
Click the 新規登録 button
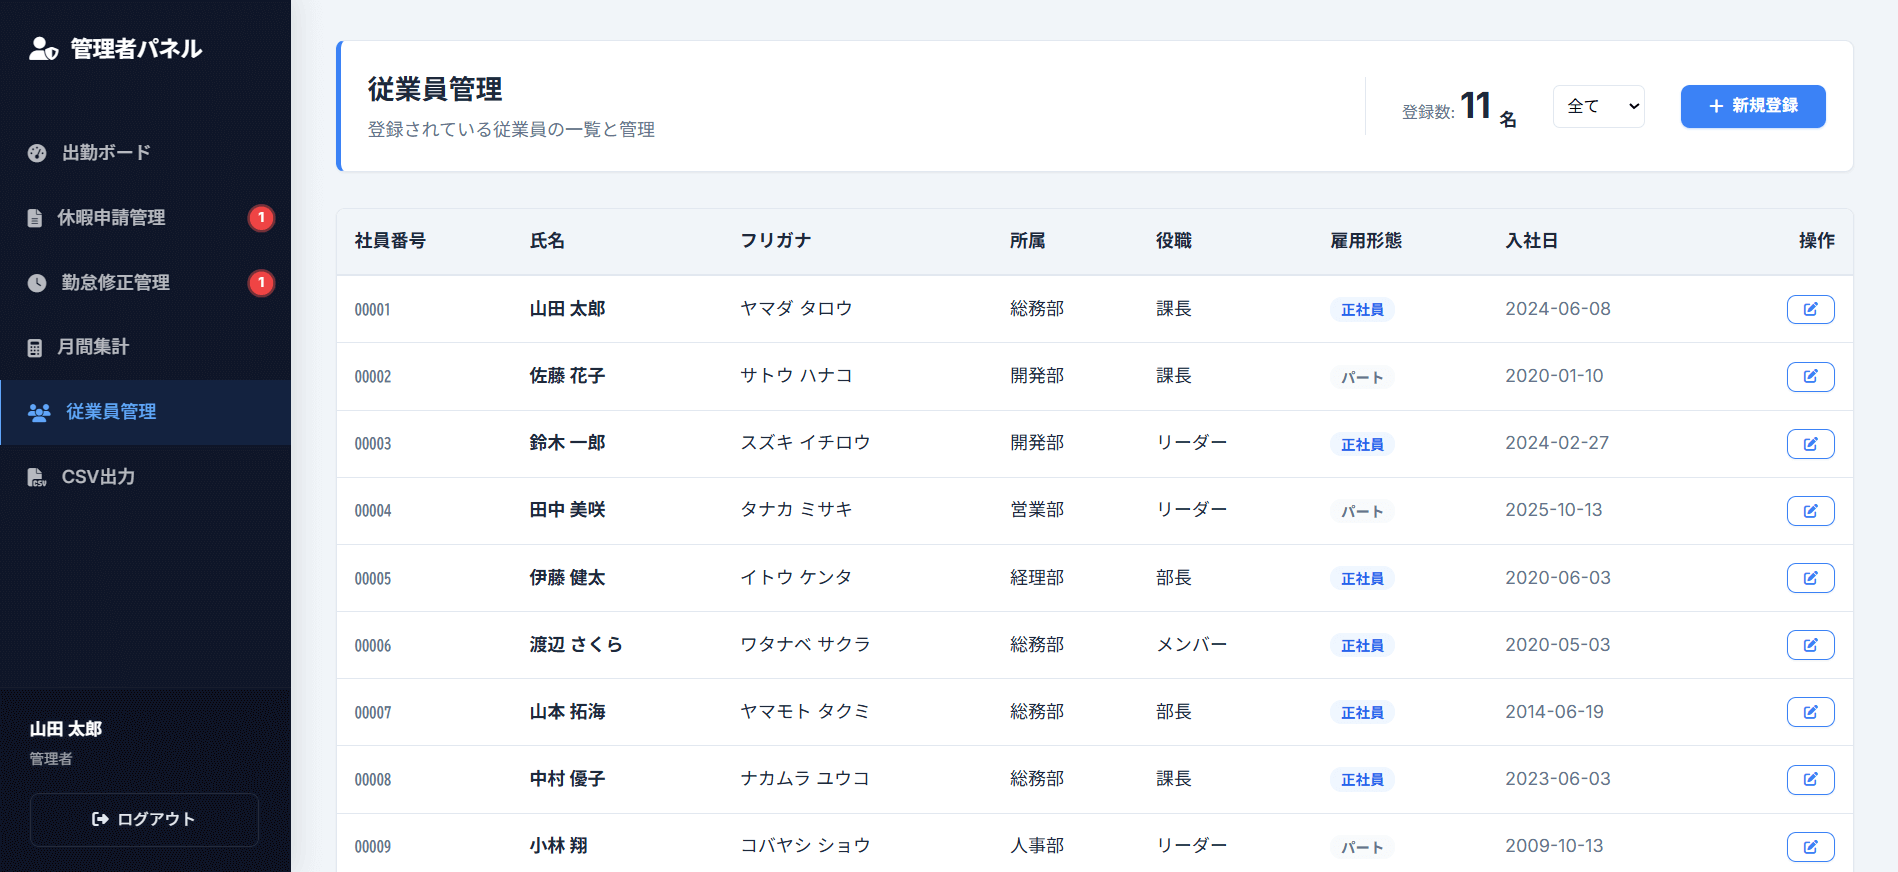(x=1752, y=106)
